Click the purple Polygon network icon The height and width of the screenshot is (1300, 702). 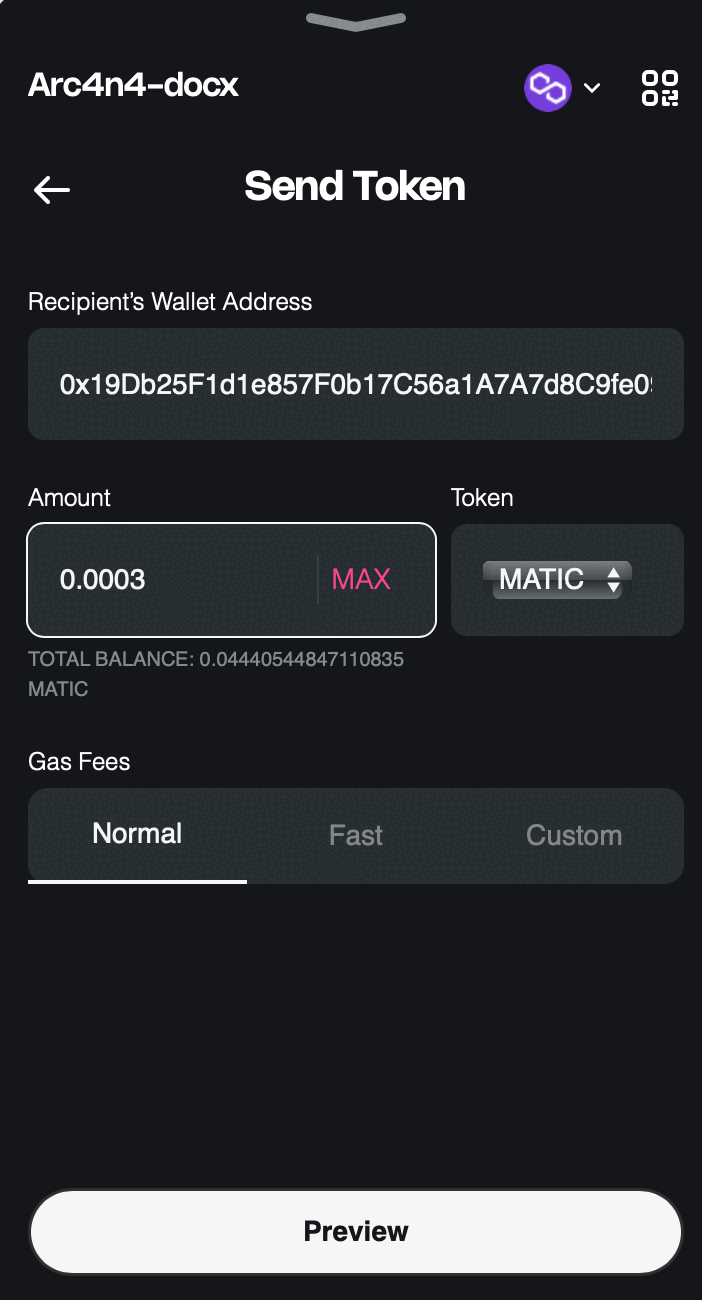tap(548, 88)
